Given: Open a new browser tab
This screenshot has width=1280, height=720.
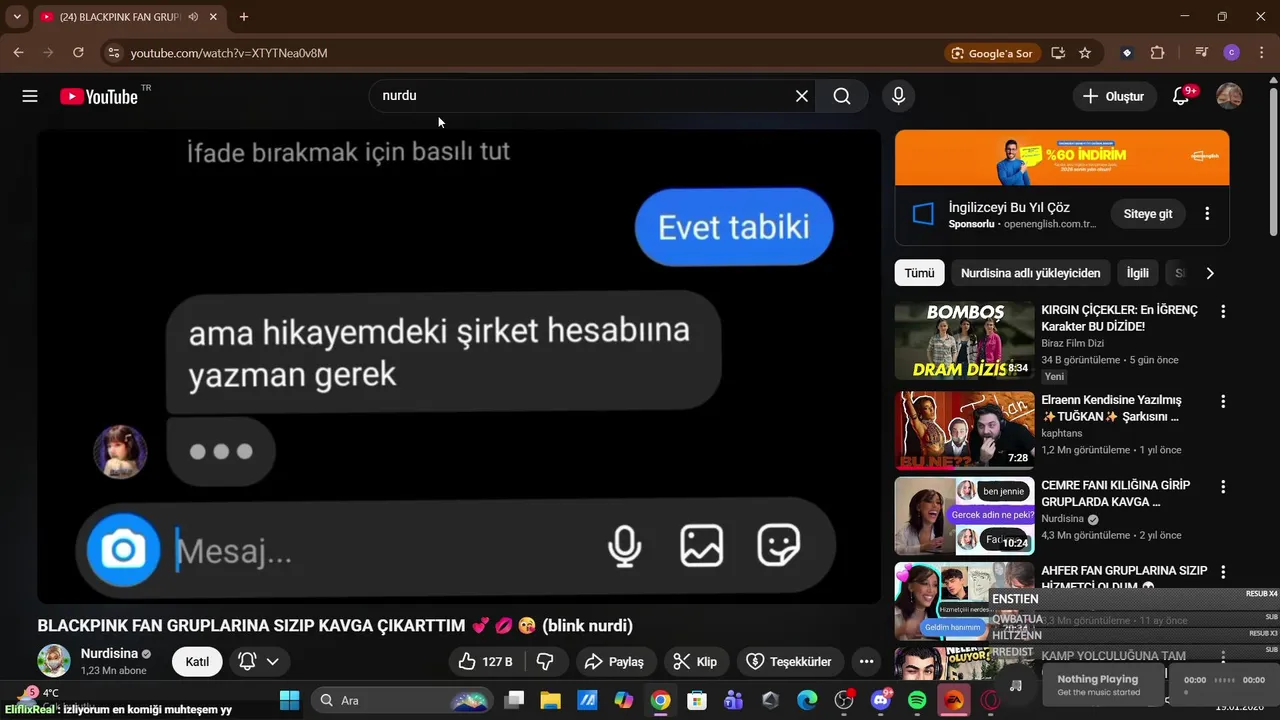Looking at the screenshot, I should click(x=244, y=17).
